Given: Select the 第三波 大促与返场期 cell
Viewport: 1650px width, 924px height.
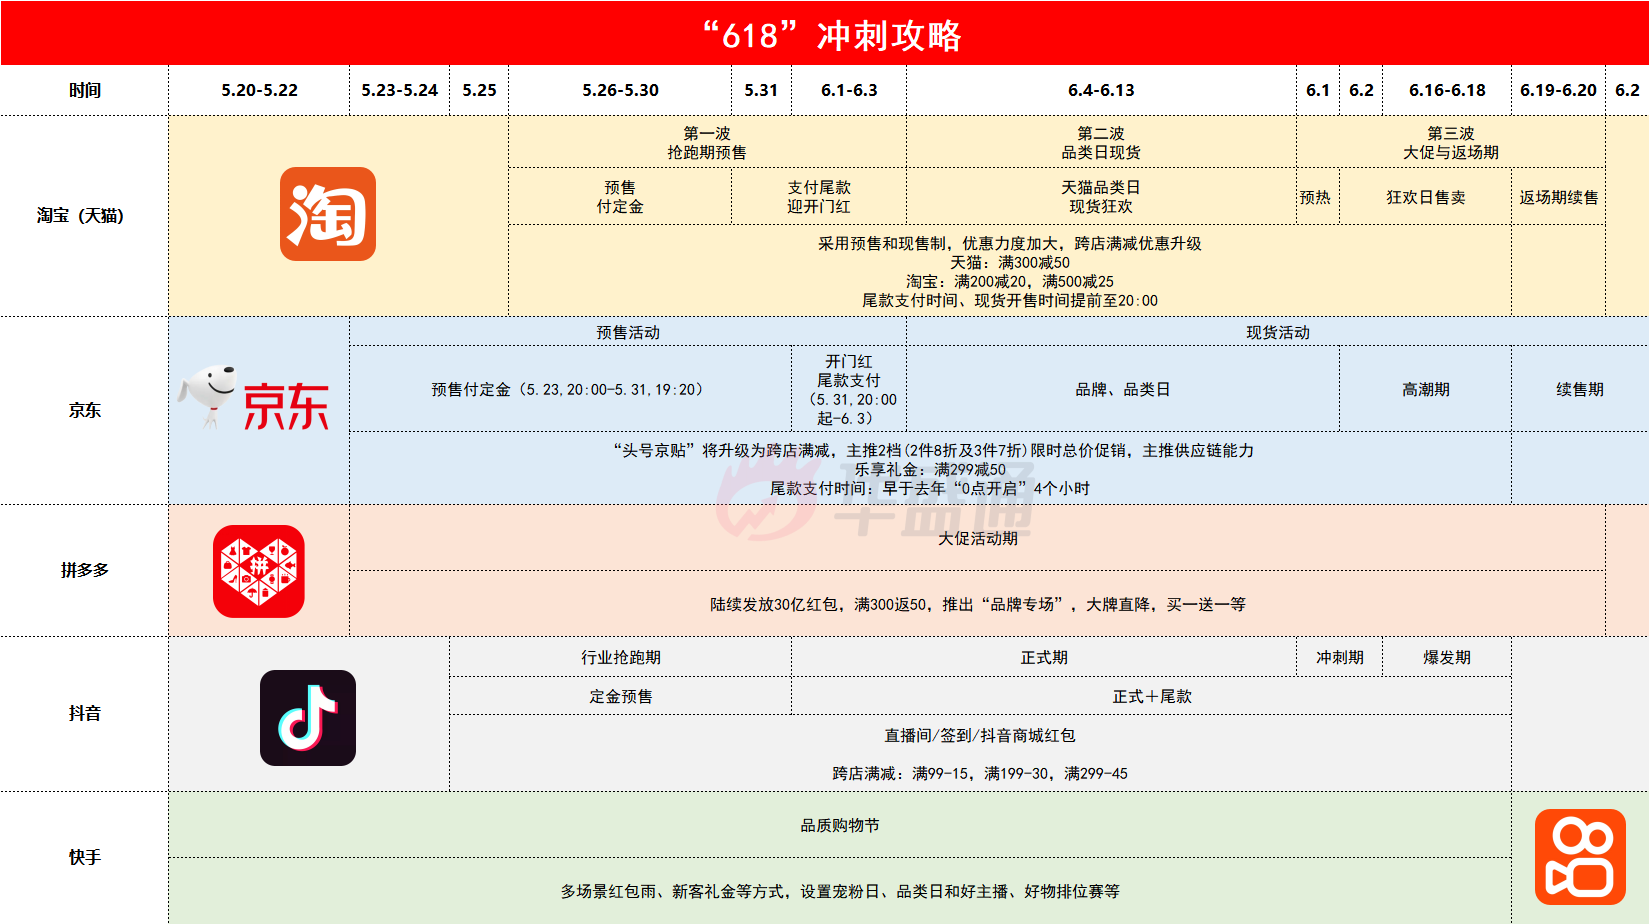Looking at the screenshot, I should [1451, 142].
